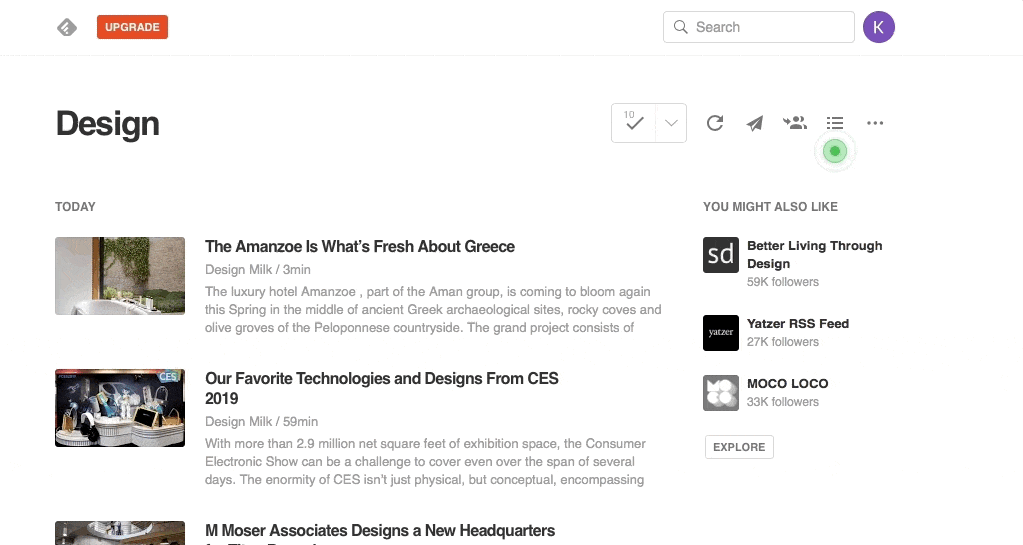The image size is (1023, 545).
Task: Click the 'Design Milk / 3min' source text
Action: click(x=258, y=270)
